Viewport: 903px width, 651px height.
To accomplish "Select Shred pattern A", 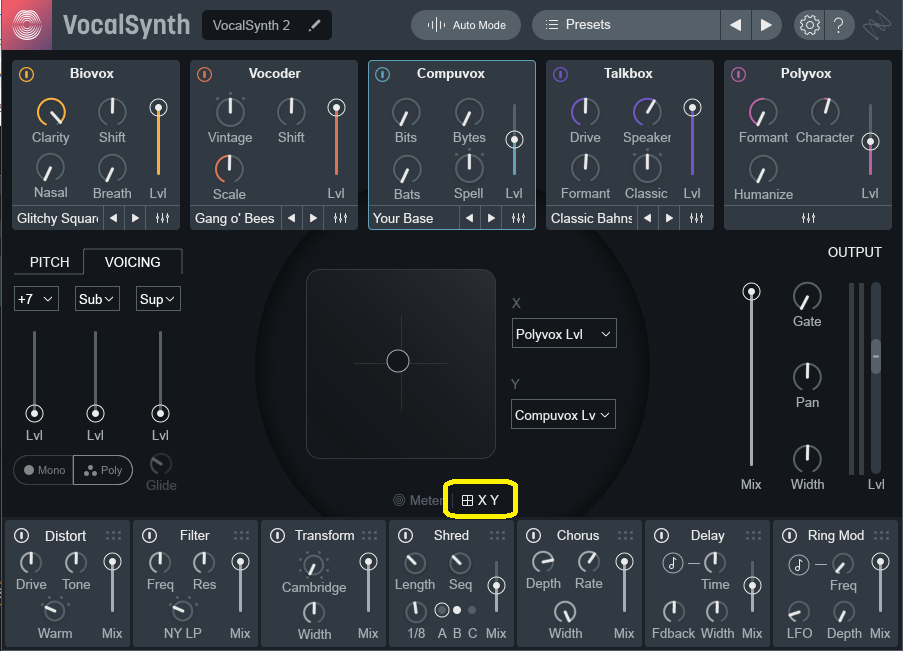I will coord(442,610).
